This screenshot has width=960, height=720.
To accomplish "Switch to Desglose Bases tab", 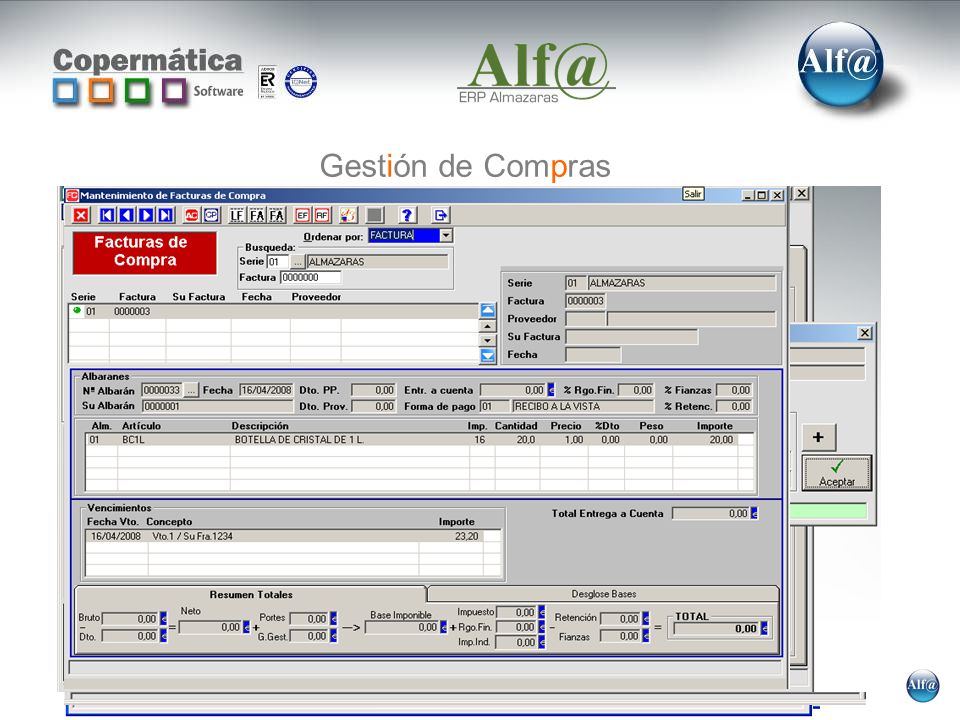I will (x=604, y=594).
